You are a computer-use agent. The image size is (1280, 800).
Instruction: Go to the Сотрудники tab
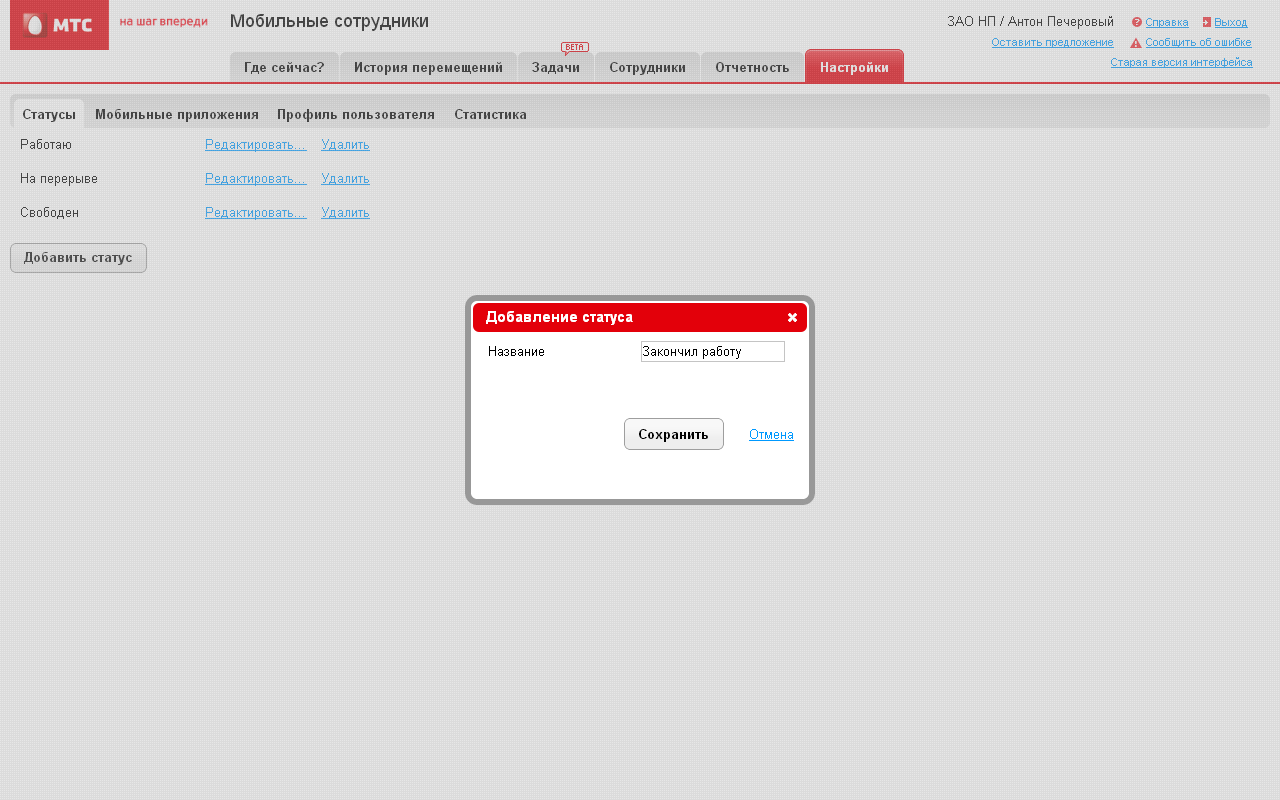(x=647, y=68)
